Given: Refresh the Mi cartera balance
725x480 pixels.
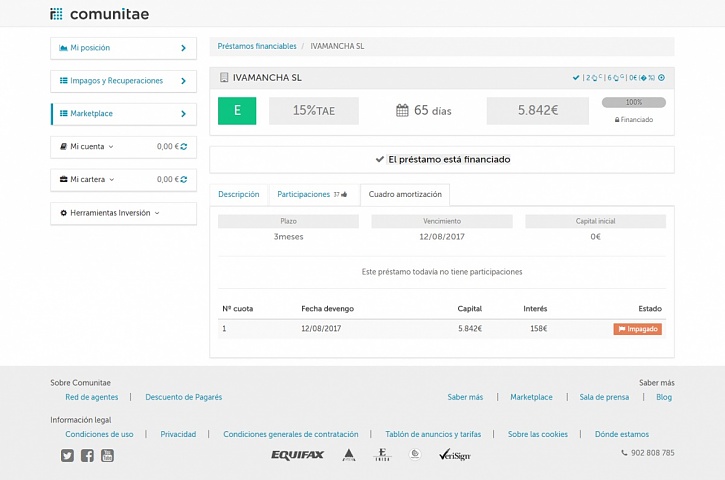Looking at the screenshot, I should click(184, 180).
